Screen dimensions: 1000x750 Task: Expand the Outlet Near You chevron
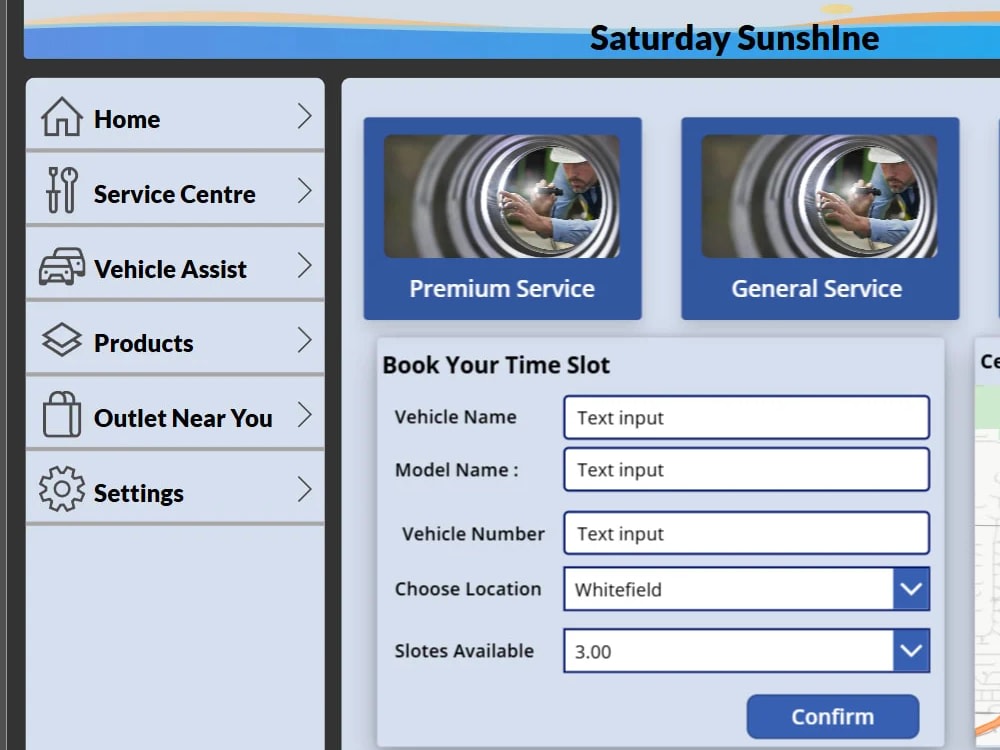(304, 415)
